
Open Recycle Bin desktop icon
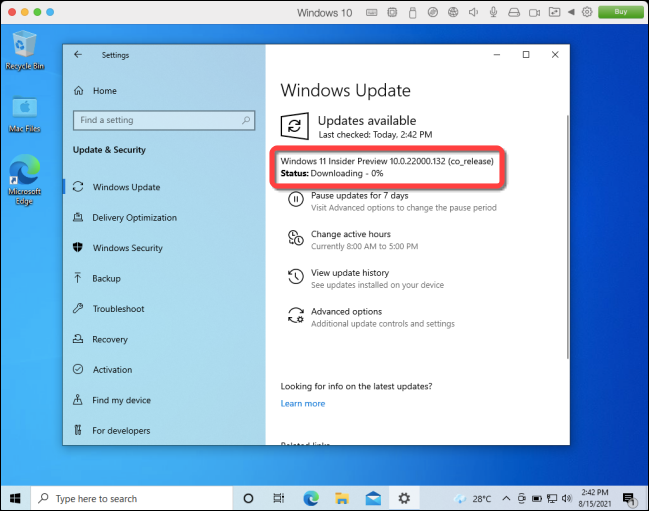click(x=24, y=48)
